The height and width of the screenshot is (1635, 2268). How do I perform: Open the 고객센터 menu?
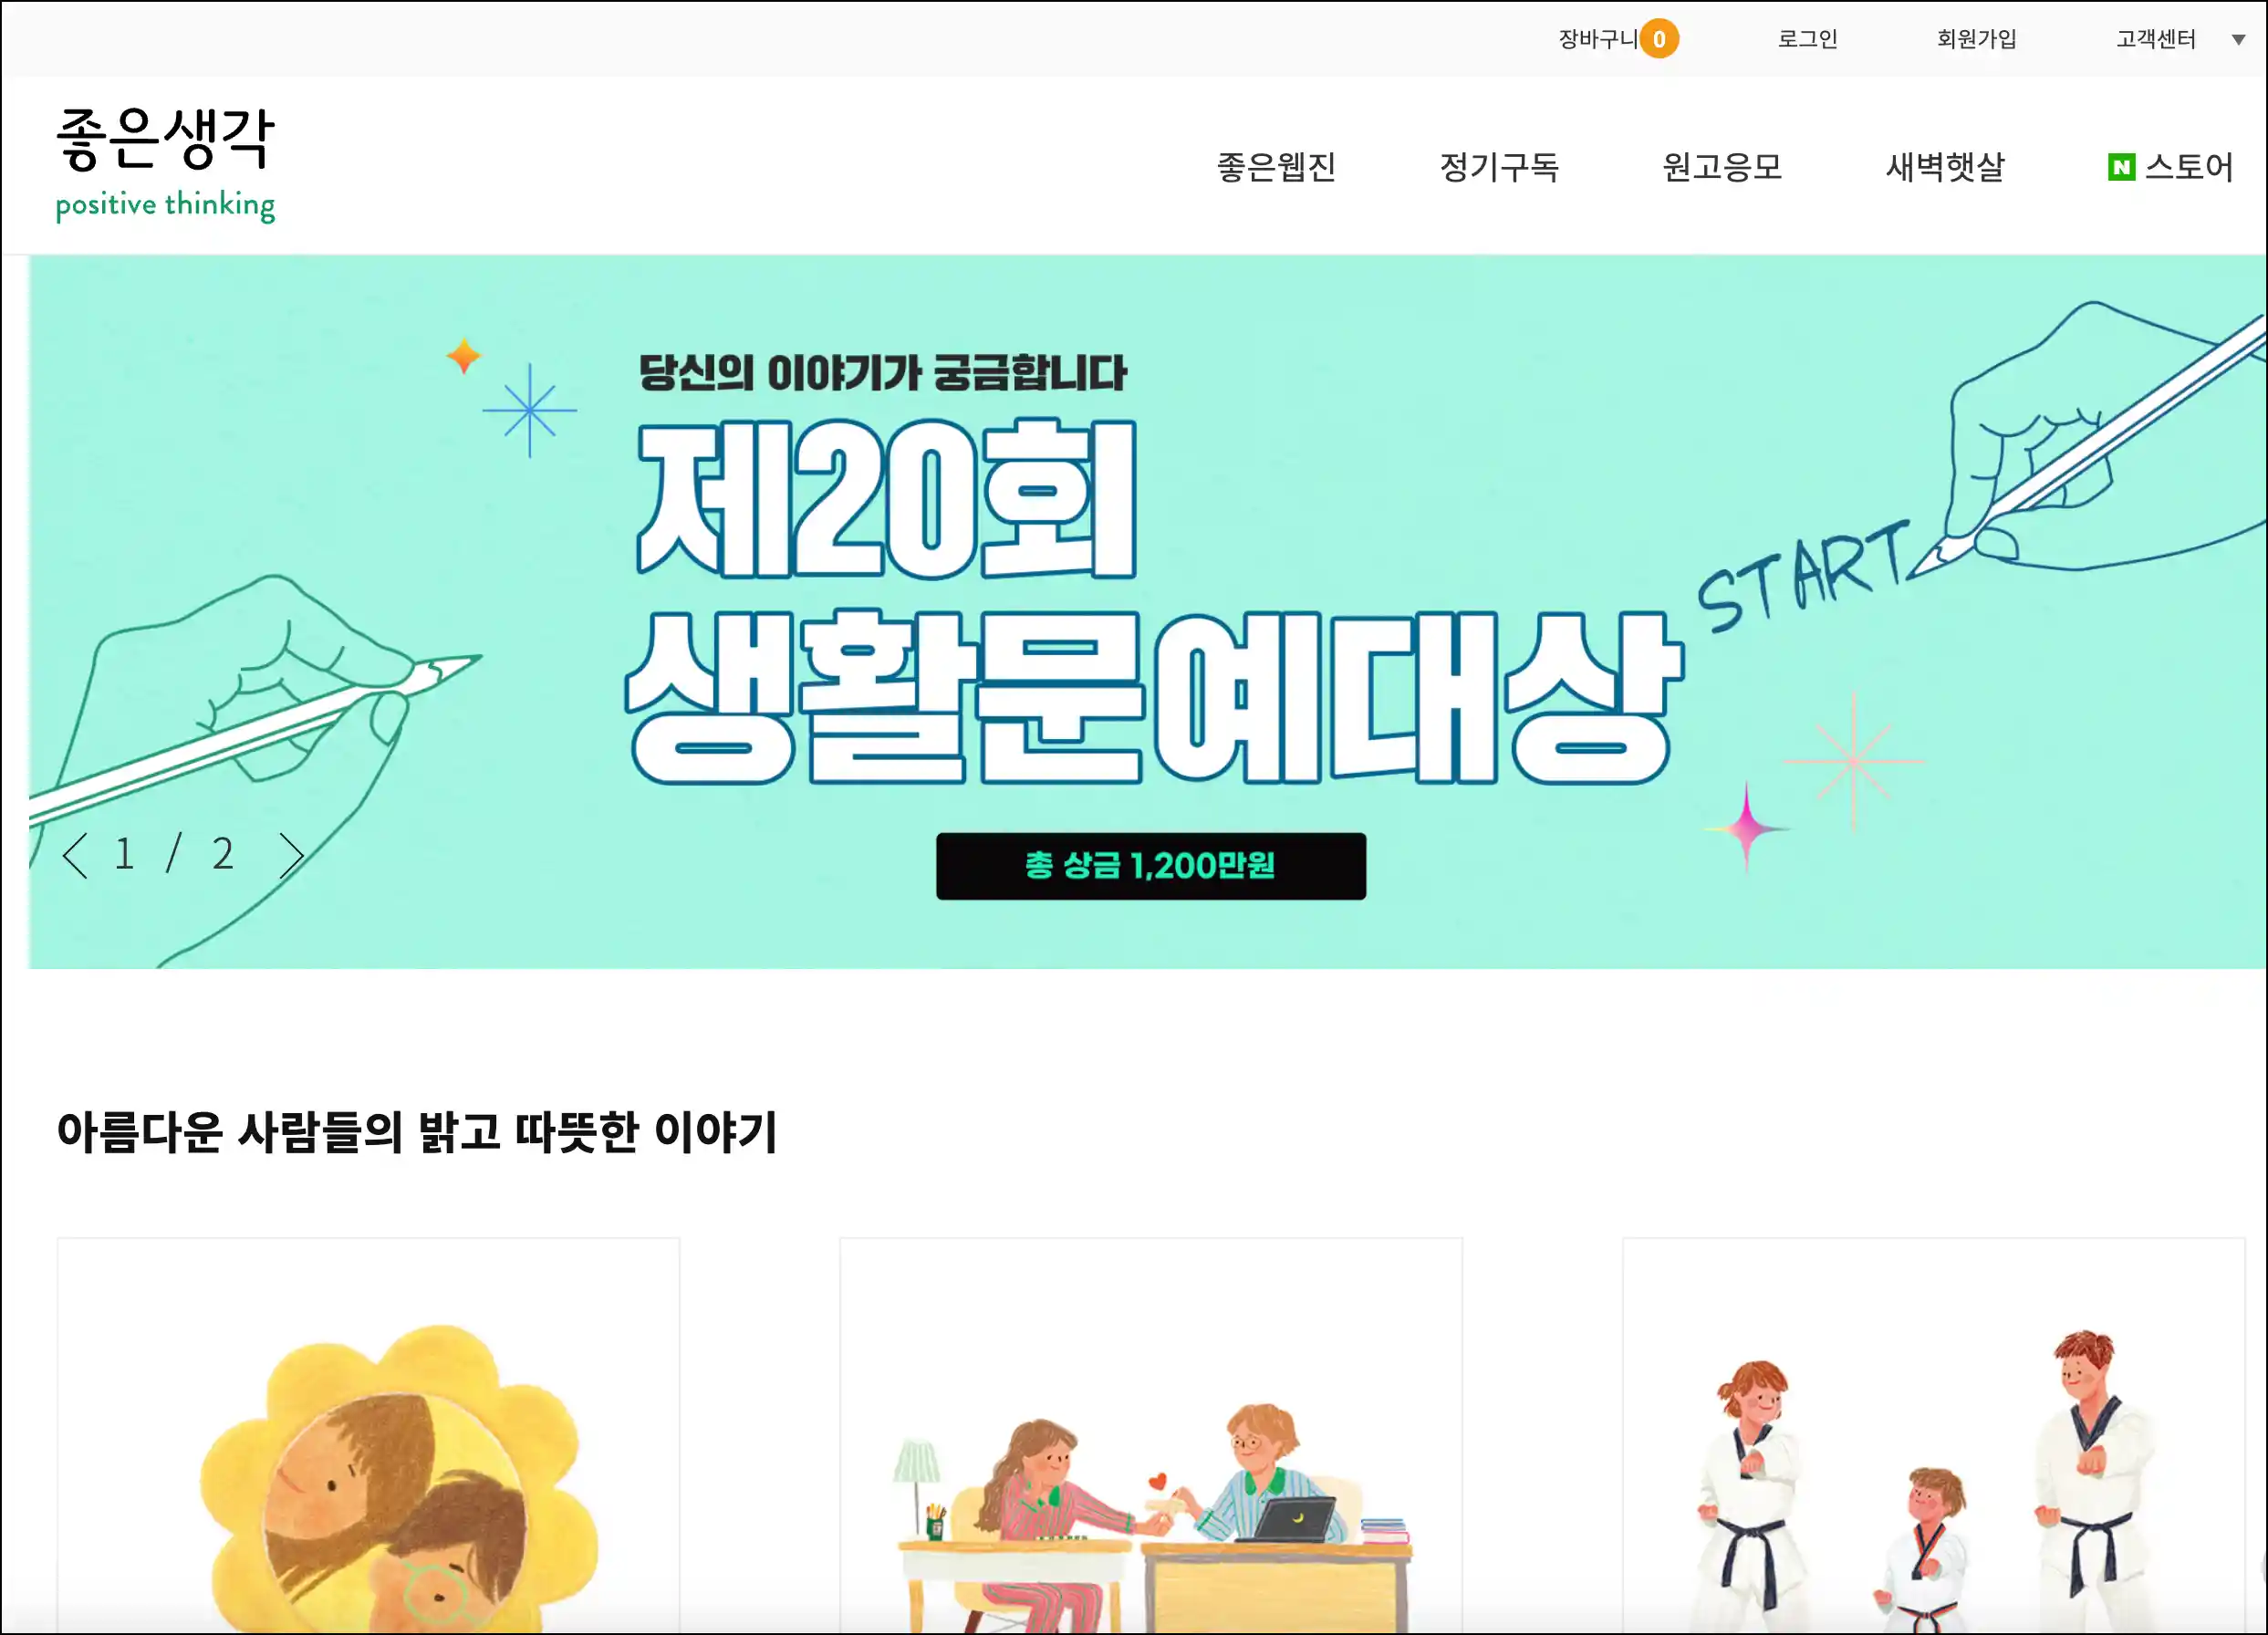[2155, 39]
